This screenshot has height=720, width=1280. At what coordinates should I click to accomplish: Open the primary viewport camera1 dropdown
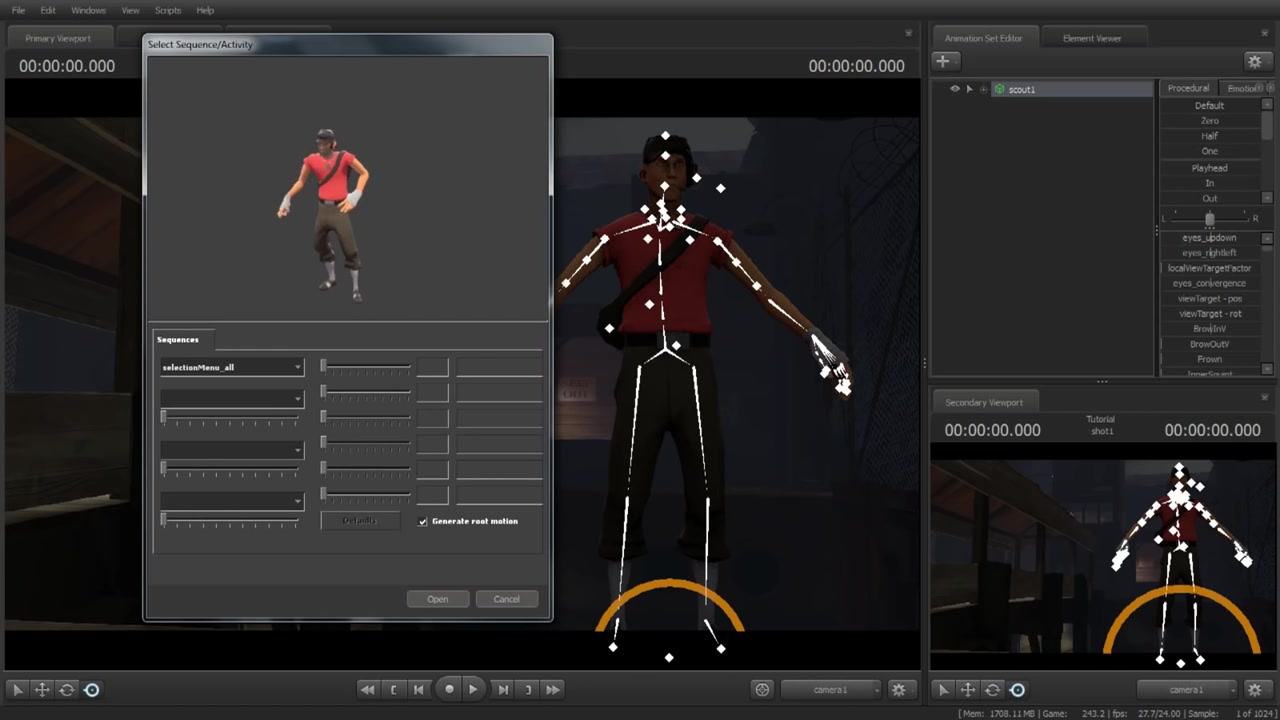pos(831,689)
